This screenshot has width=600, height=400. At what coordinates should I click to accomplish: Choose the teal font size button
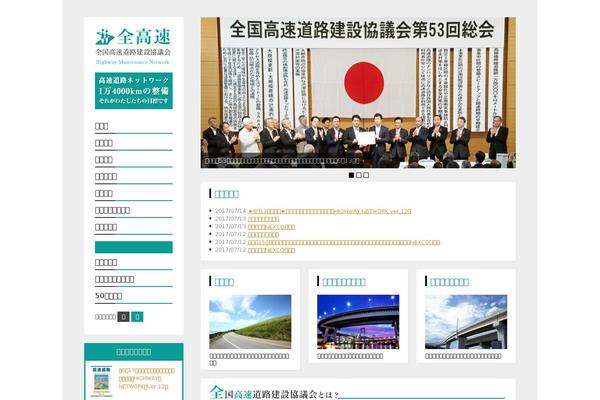(x=137, y=317)
